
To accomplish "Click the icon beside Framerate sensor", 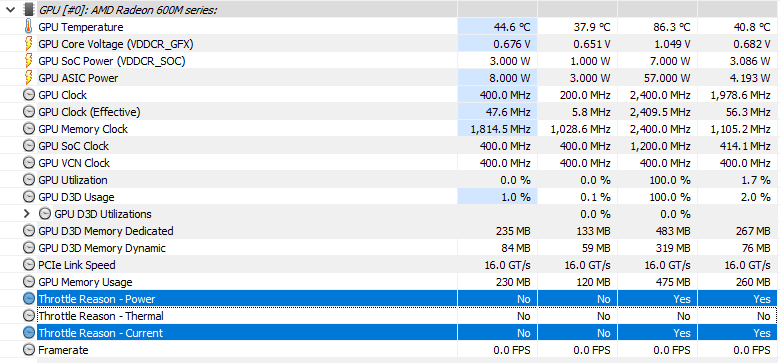I will tap(29, 350).
